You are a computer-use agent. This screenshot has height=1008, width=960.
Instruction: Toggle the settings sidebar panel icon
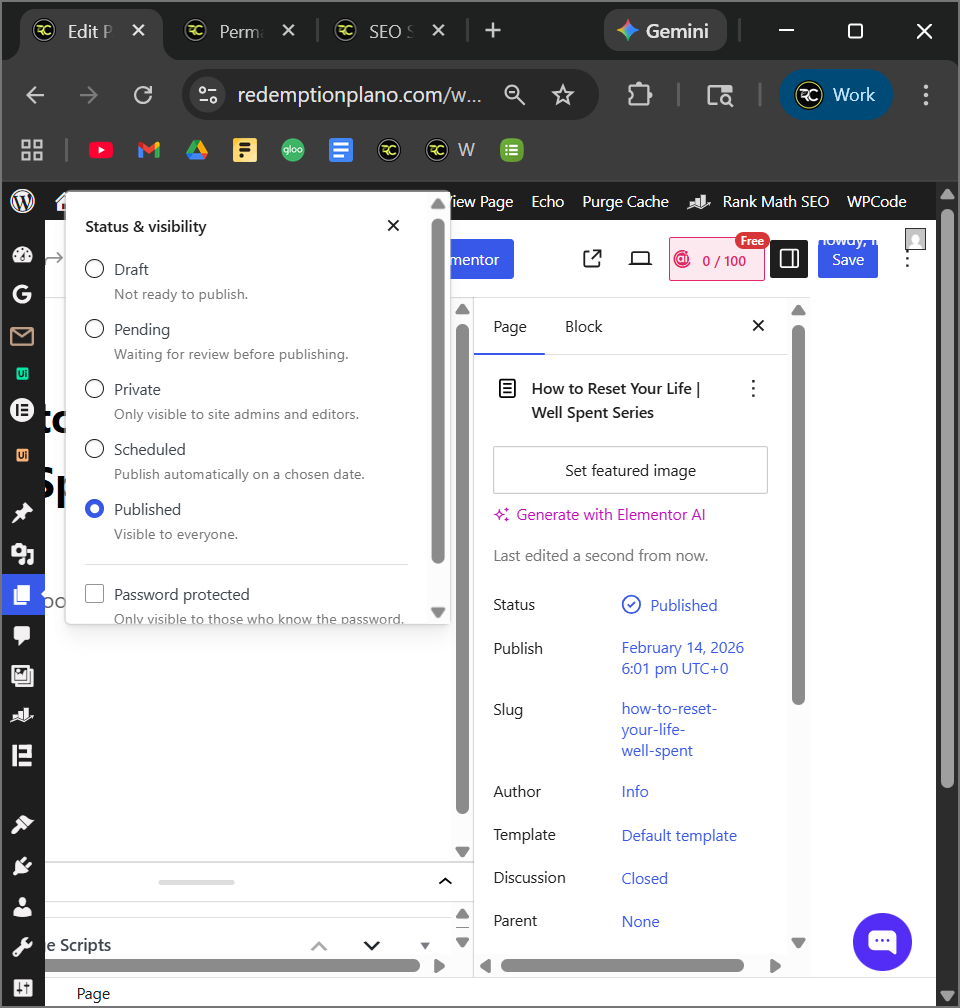788,259
